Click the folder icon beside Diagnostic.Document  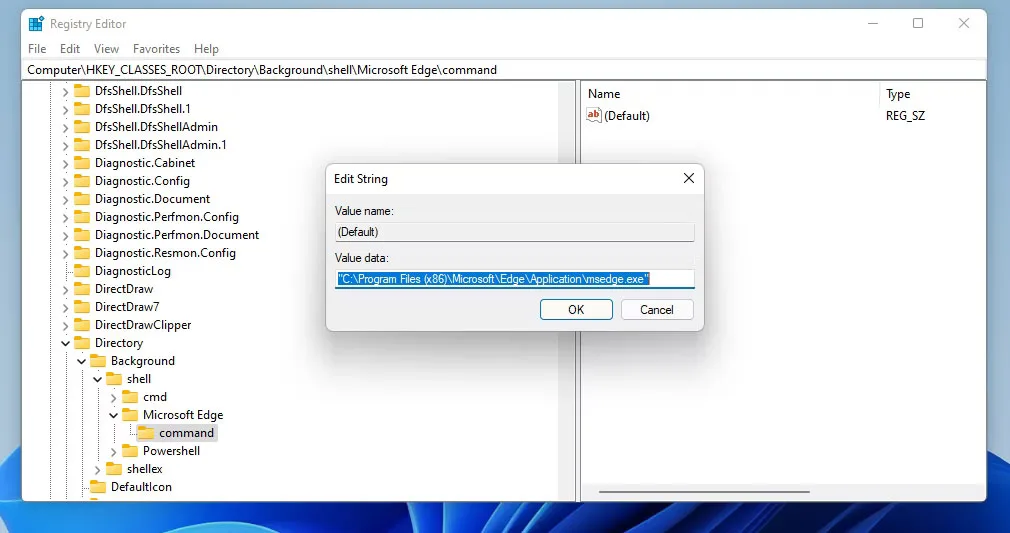pyautogui.click(x=82, y=199)
